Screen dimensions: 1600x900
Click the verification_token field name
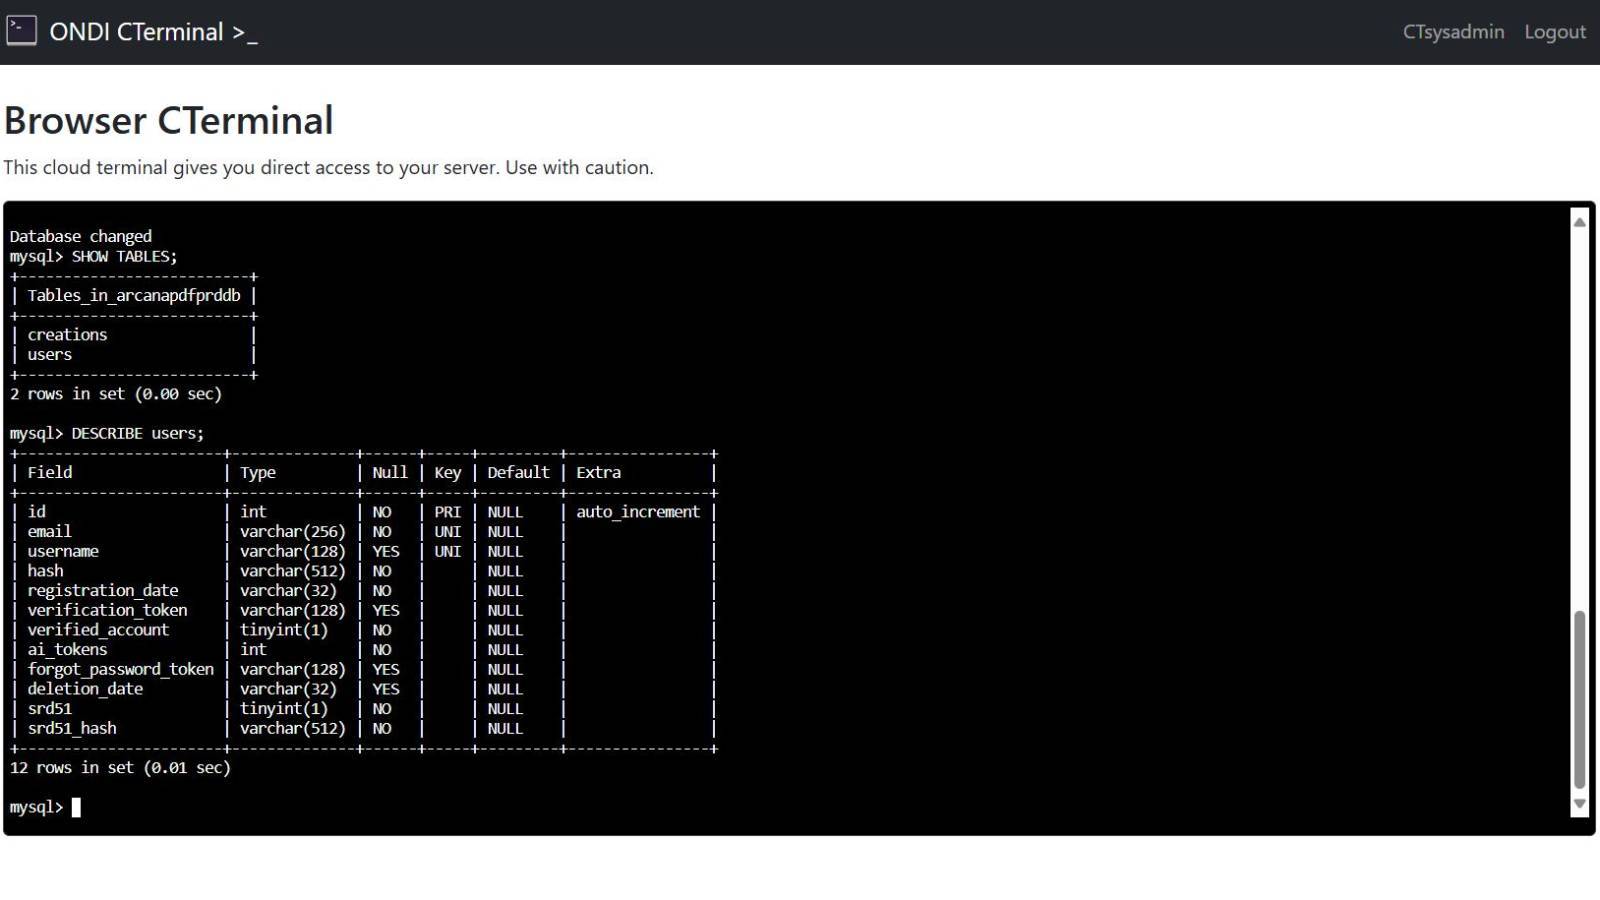pyautogui.click(x=107, y=610)
